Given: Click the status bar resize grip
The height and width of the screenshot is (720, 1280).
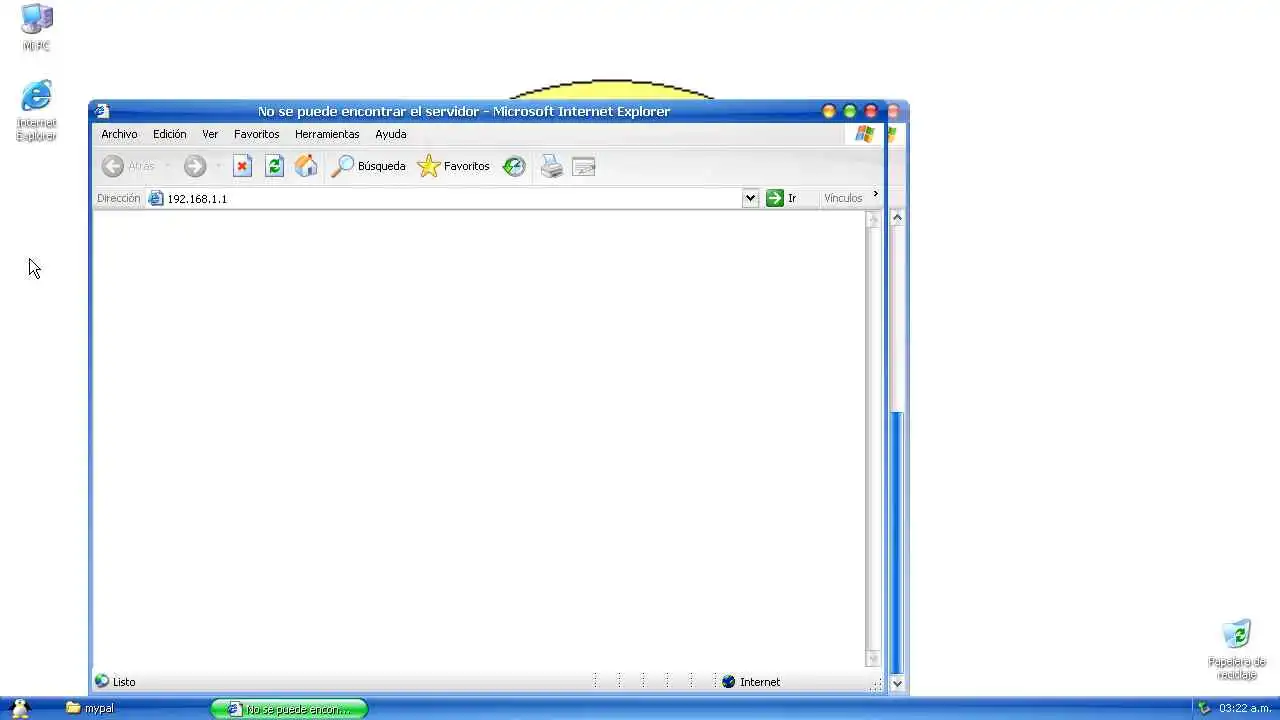Looking at the screenshot, I should (x=877, y=684).
